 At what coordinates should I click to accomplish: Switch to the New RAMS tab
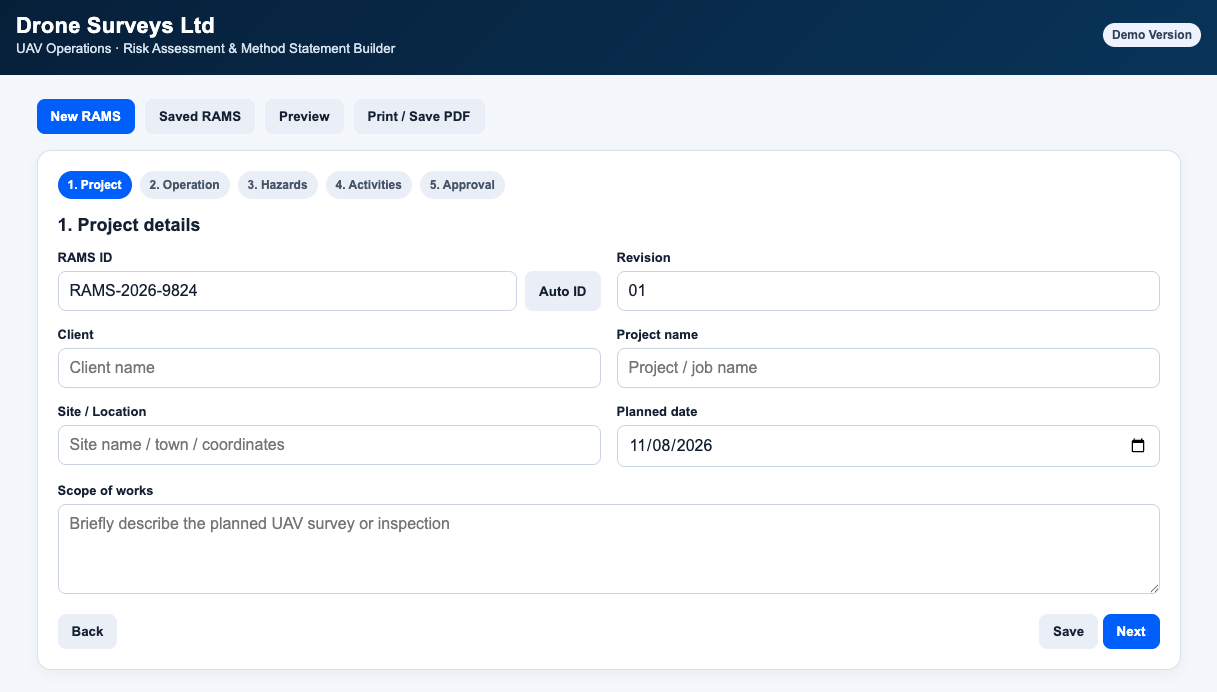click(x=86, y=116)
